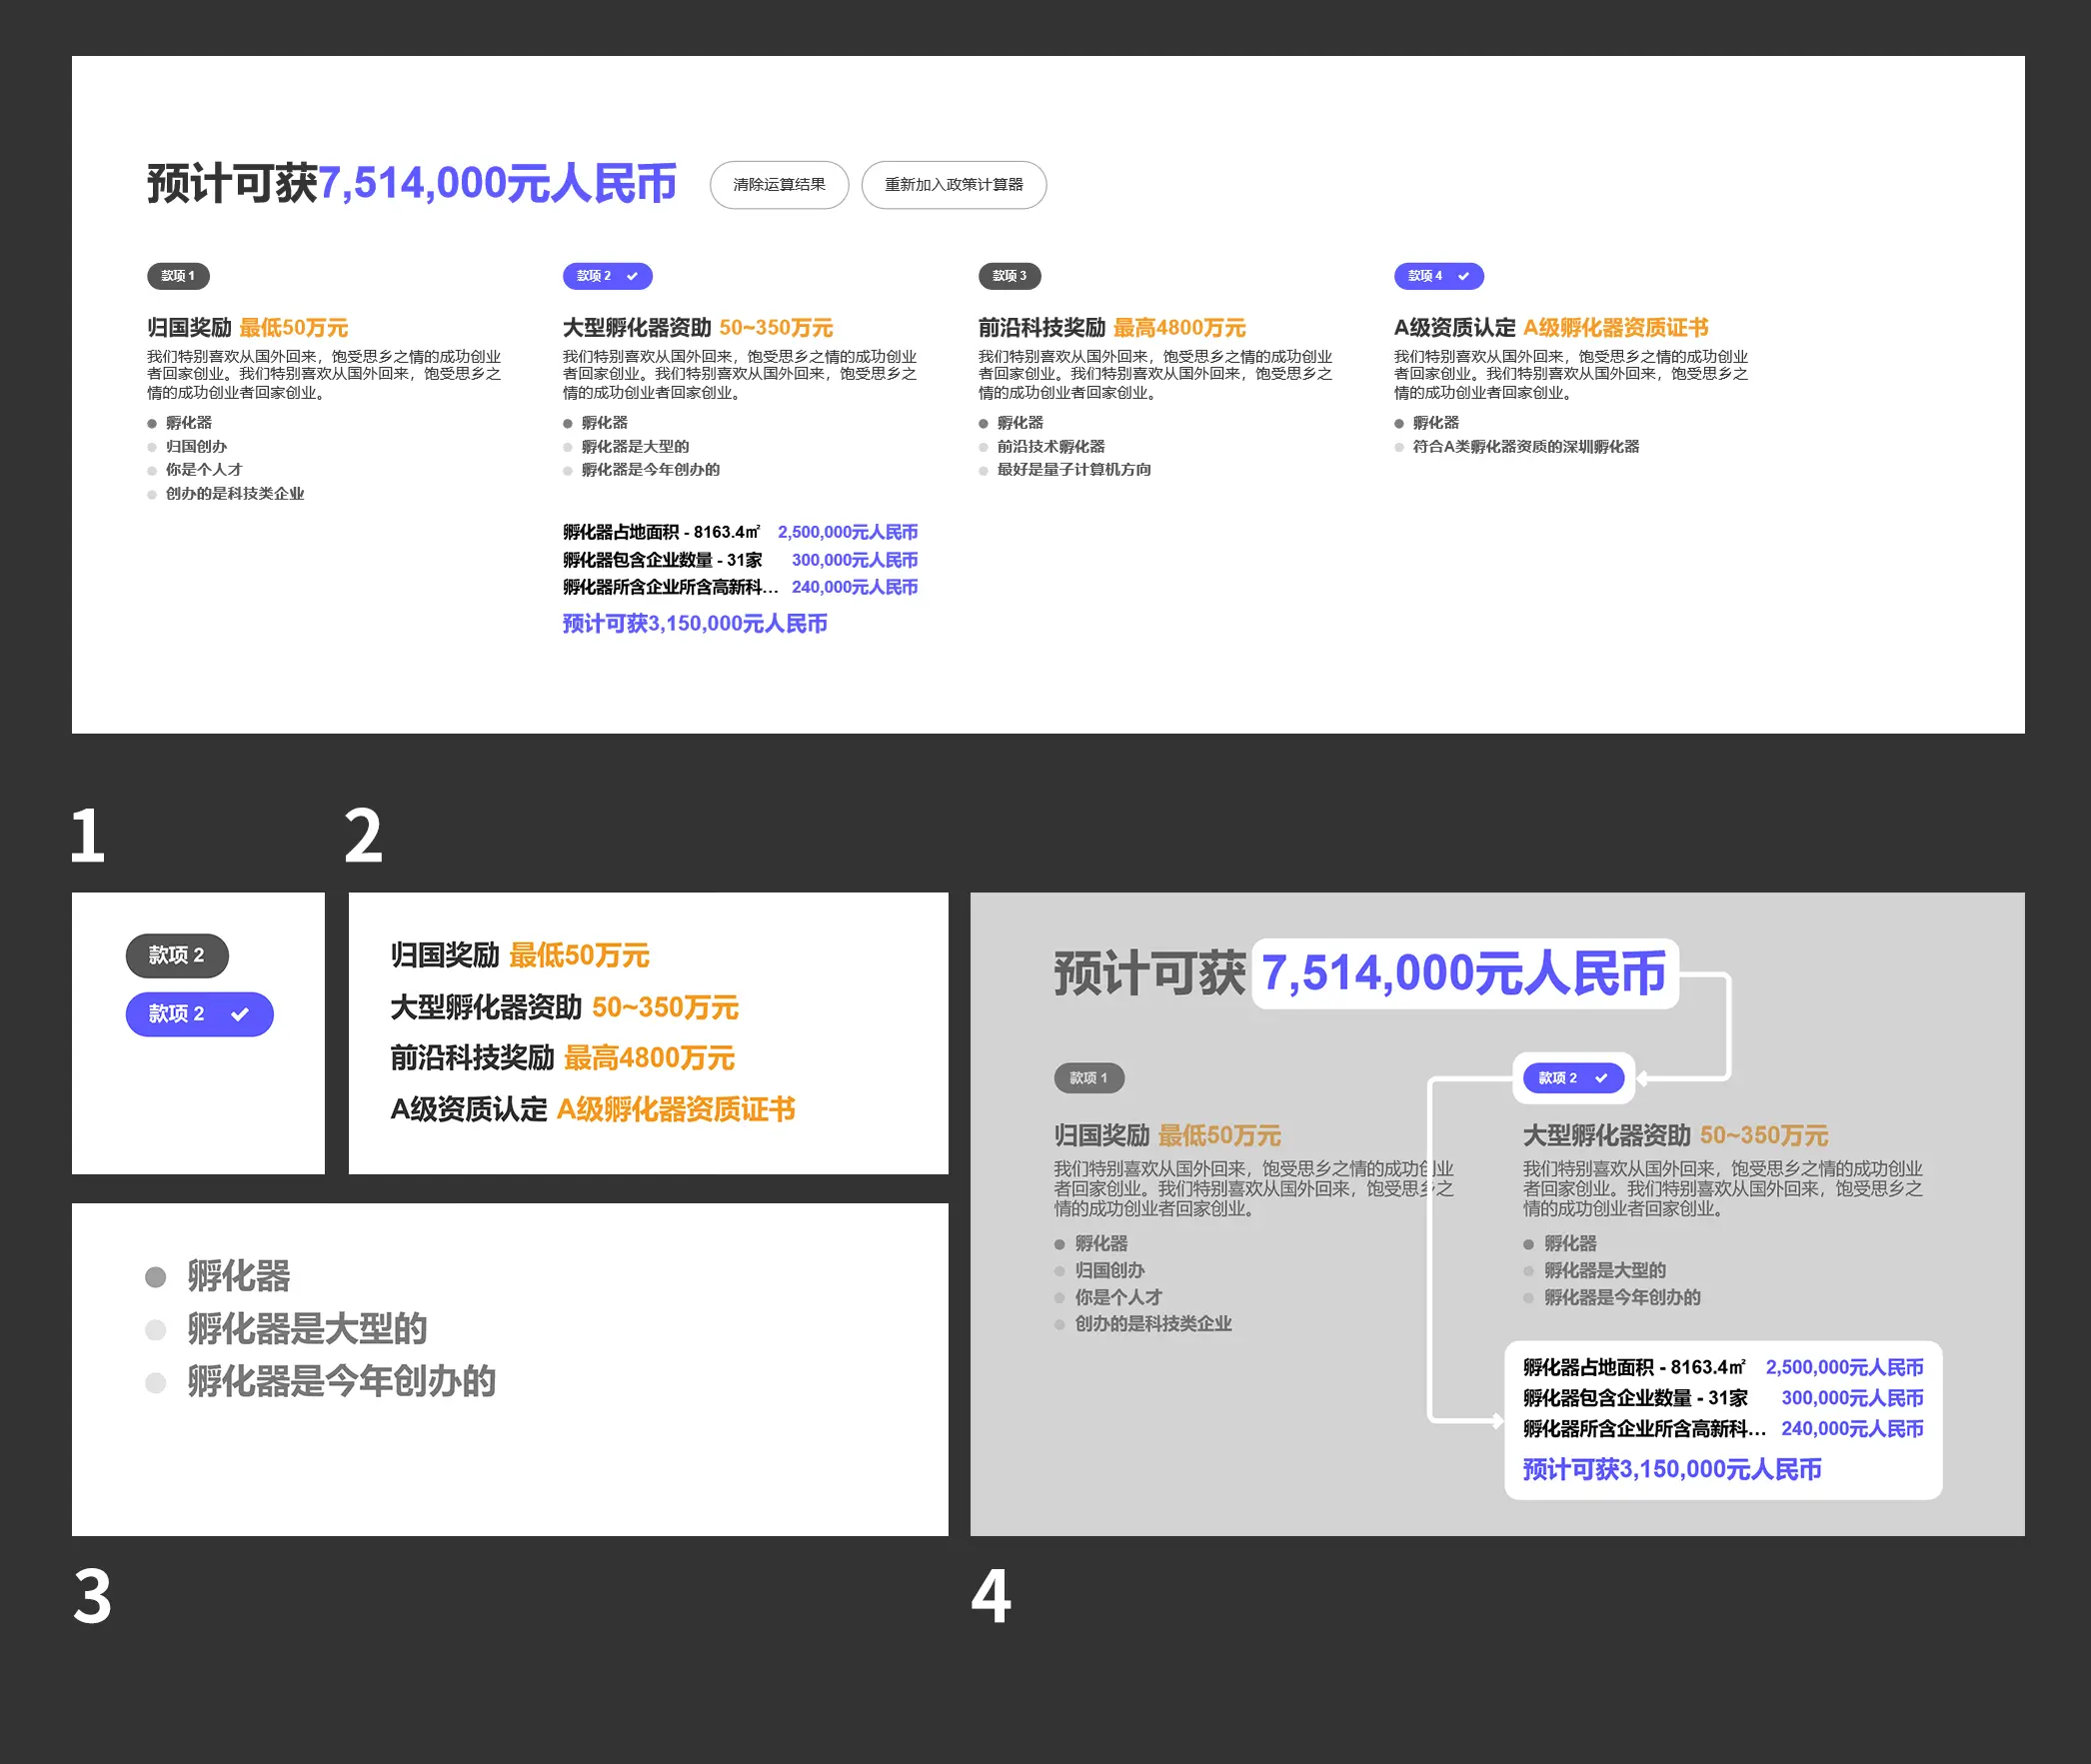Click 符合A类孵化器资质的深圳孵化器 bullet item
Image resolution: width=2091 pixels, height=1764 pixels.
click(x=1525, y=447)
